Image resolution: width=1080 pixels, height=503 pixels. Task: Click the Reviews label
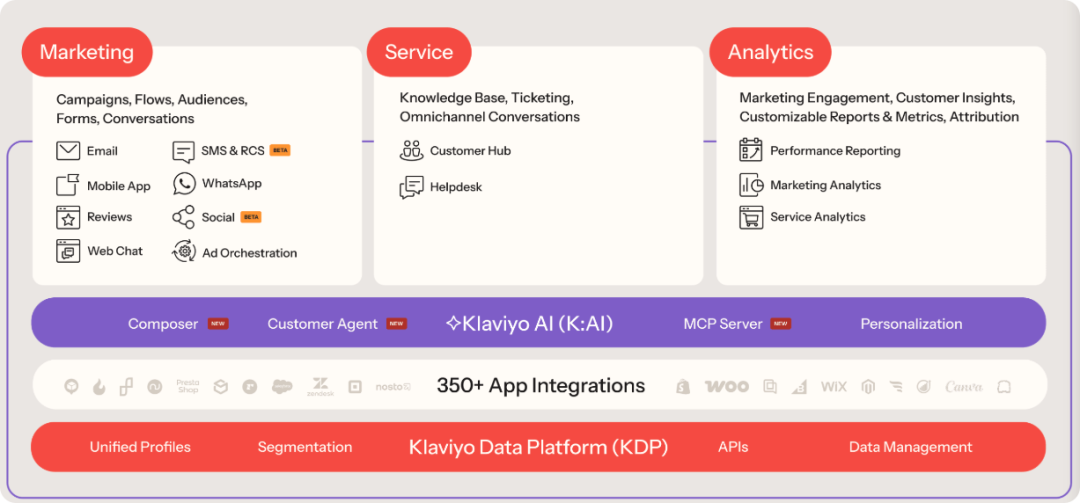tap(110, 217)
